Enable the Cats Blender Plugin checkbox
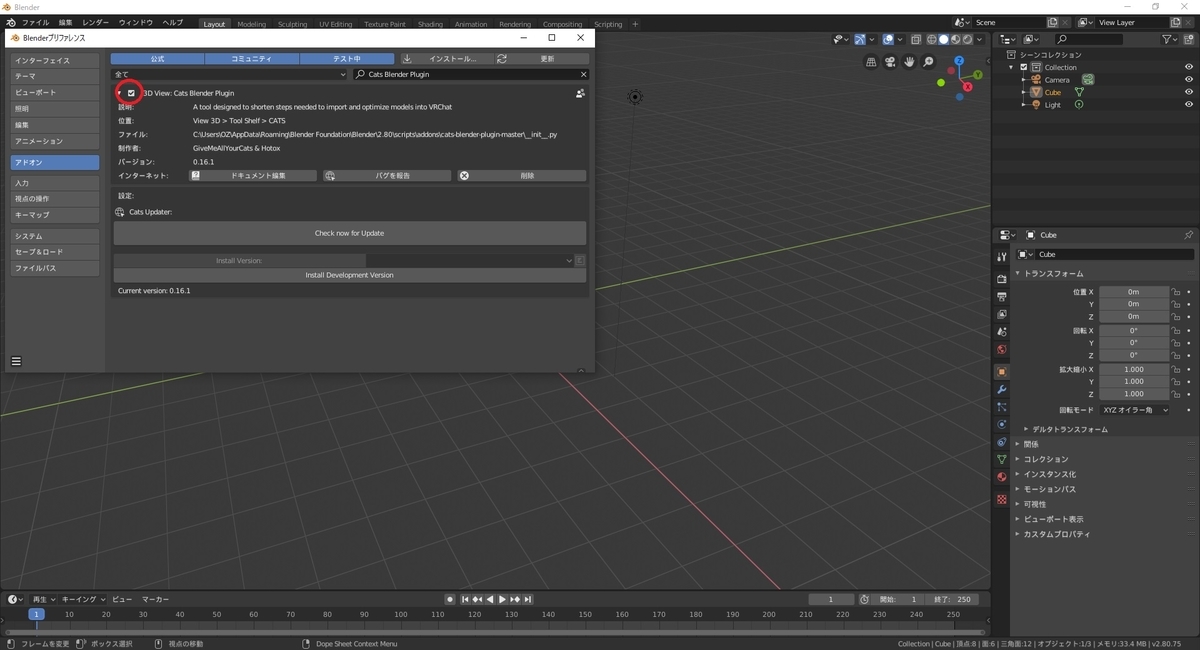The height and width of the screenshot is (650, 1200). (x=131, y=93)
